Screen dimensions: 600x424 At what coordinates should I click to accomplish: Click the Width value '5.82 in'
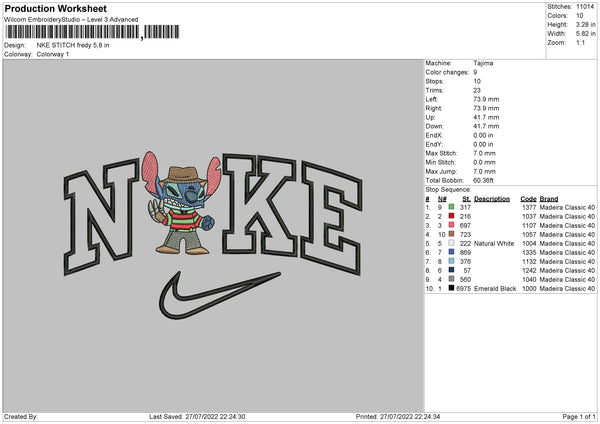[x=585, y=34]
